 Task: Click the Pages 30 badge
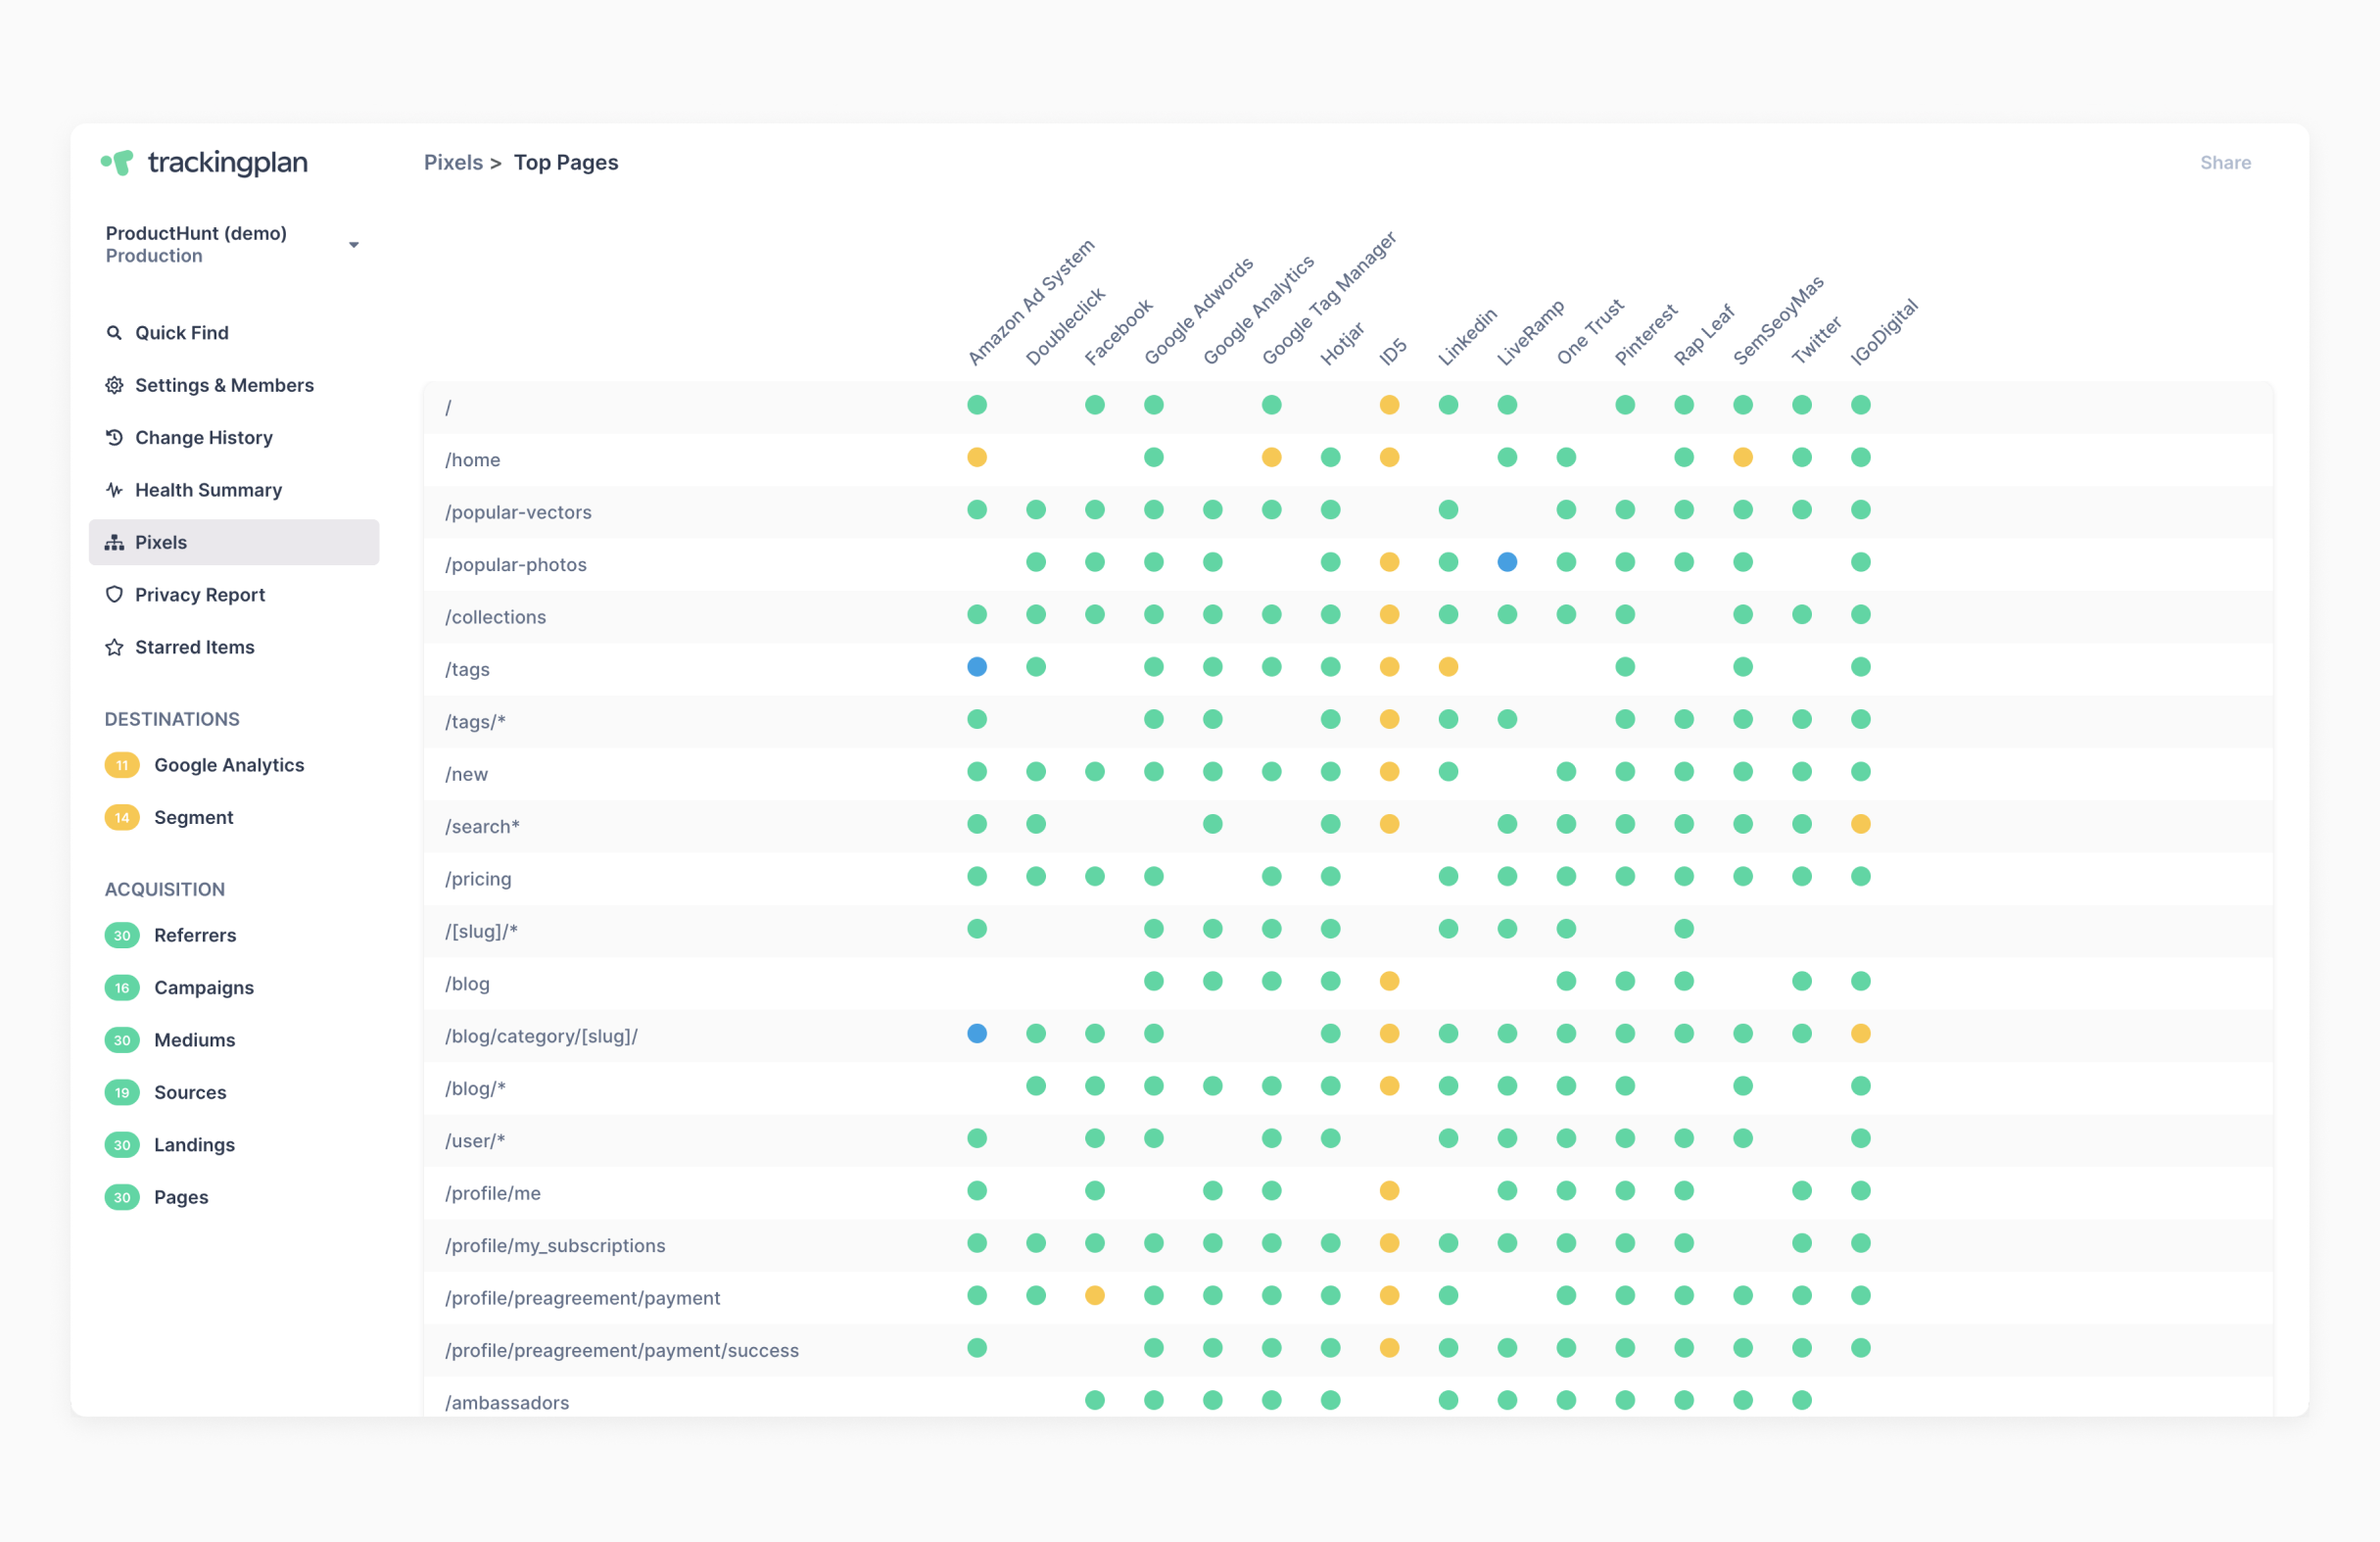[122, 1197]
